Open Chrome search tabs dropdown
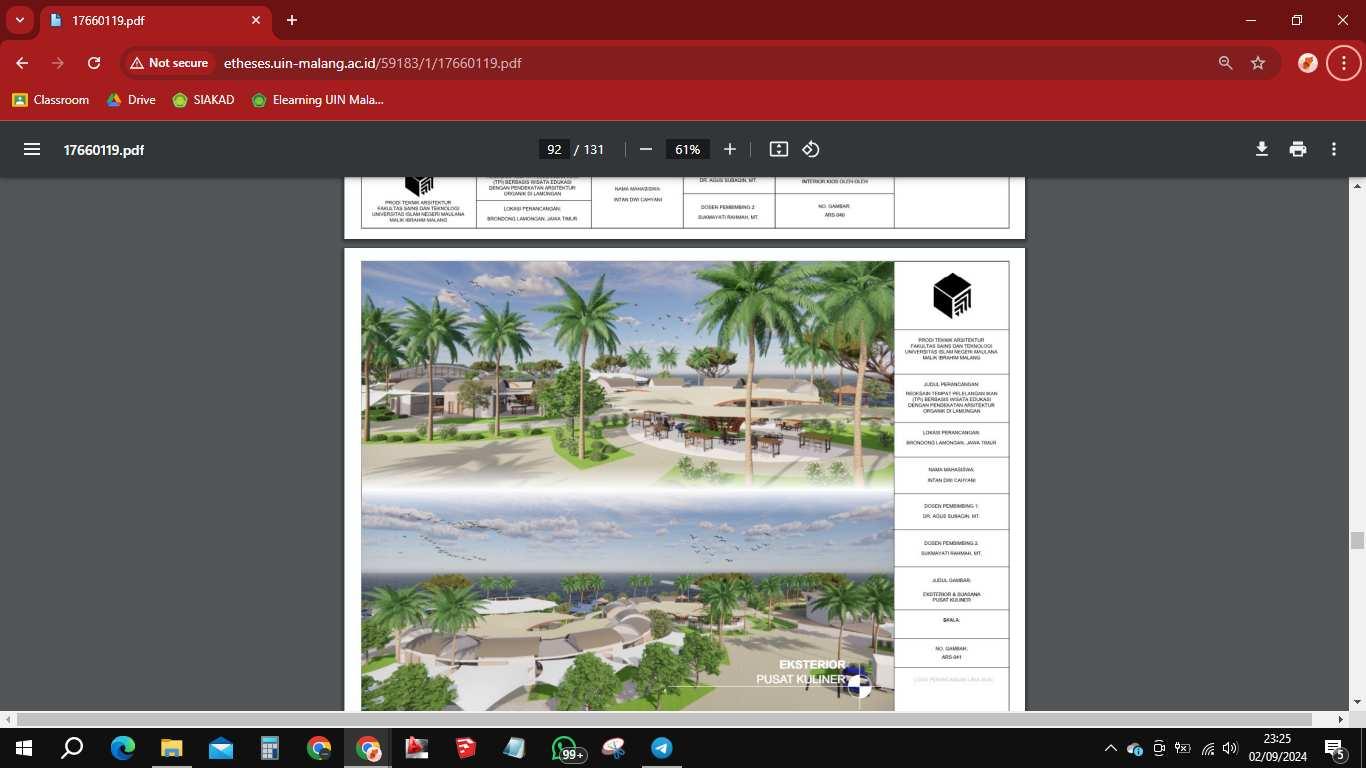 pyautogui.click(x=19, y=20)
